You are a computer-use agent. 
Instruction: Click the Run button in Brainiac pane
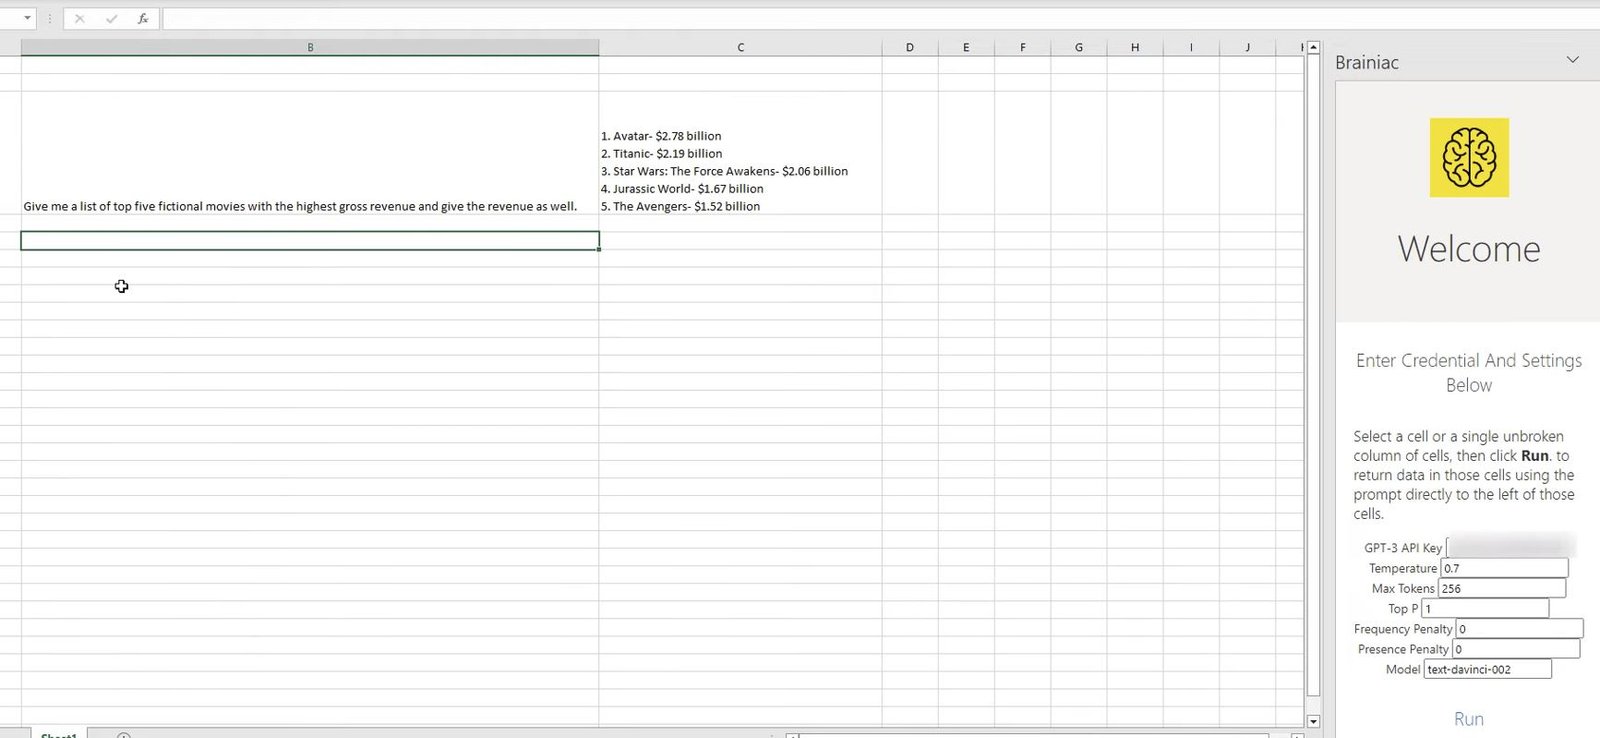point(1469,719)
